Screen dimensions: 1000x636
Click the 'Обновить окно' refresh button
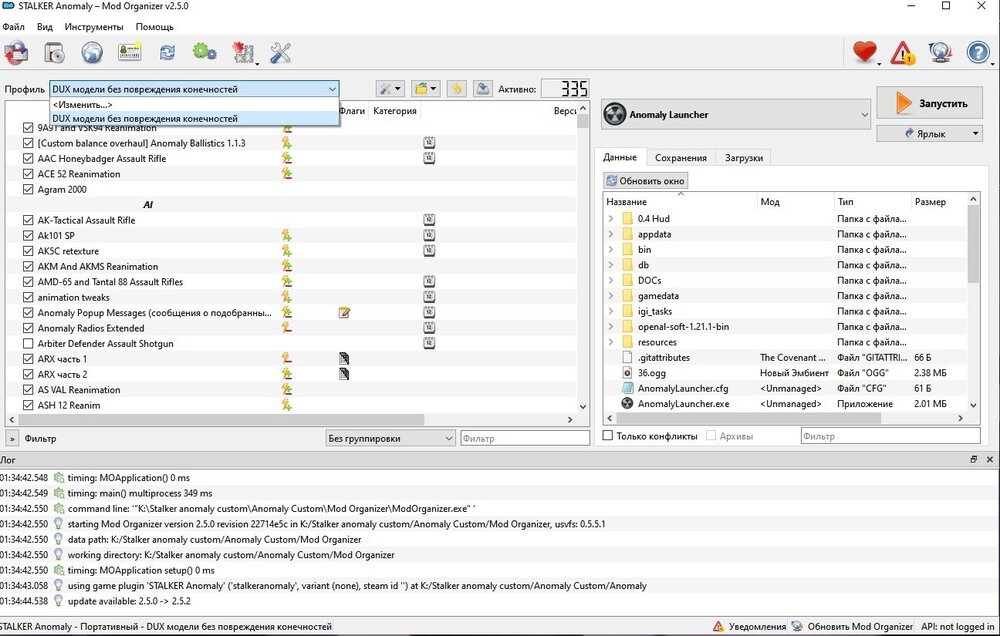646,181
